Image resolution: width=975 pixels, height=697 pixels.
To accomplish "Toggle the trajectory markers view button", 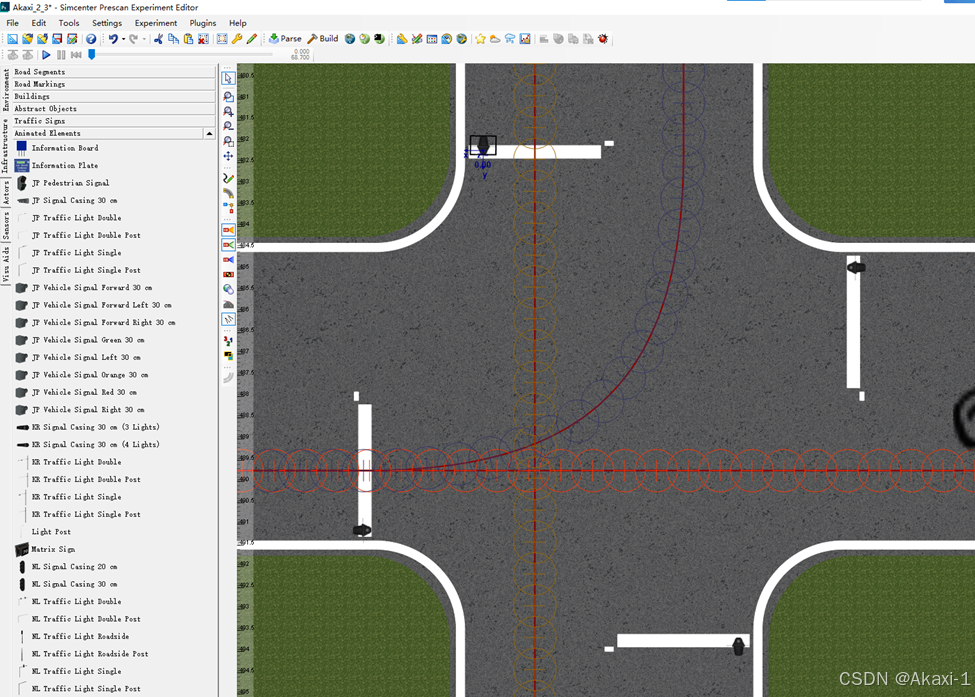I will pyautogui.click(x=228, y=319).
